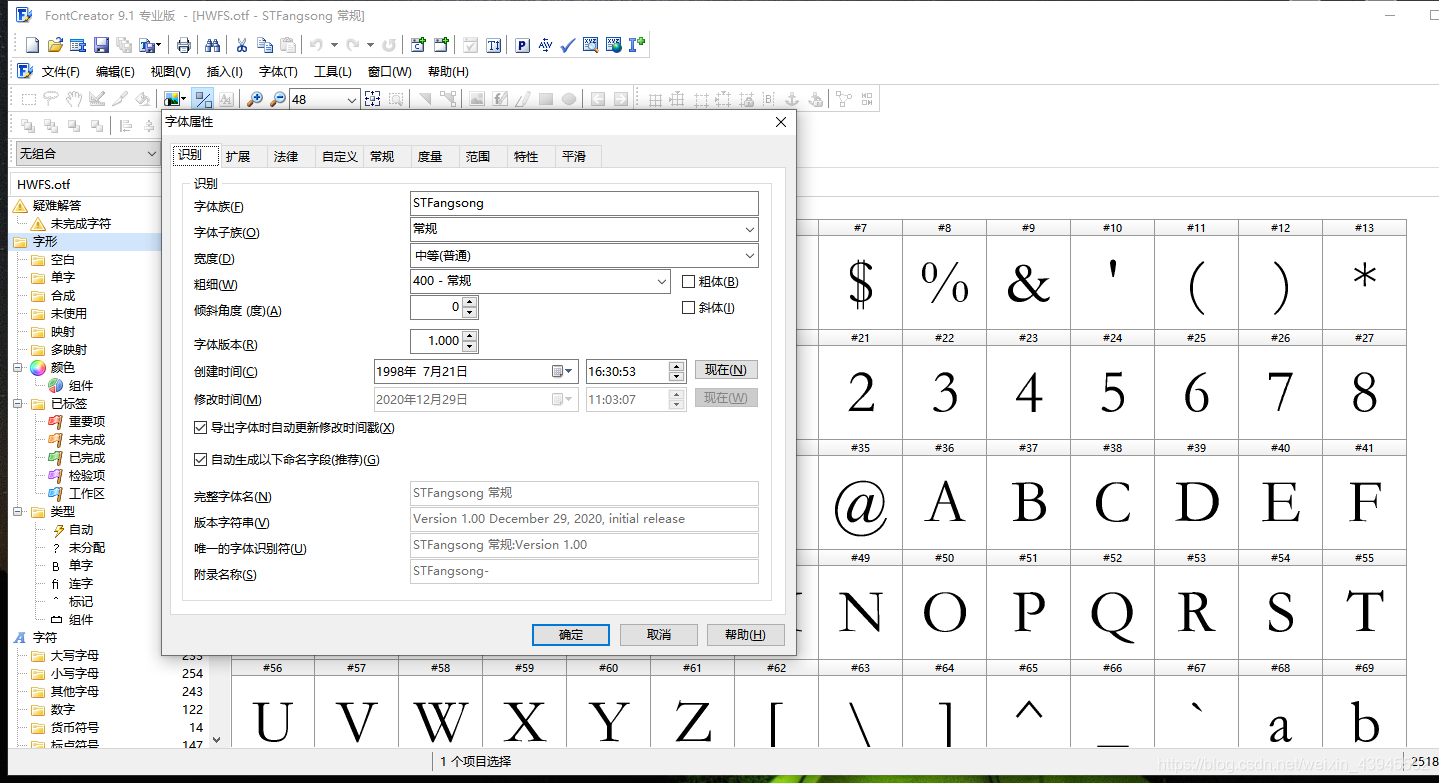Click the TI text toolbar icon
Image resolution: width=1439 pixels, height=783 pixels.
494,45
